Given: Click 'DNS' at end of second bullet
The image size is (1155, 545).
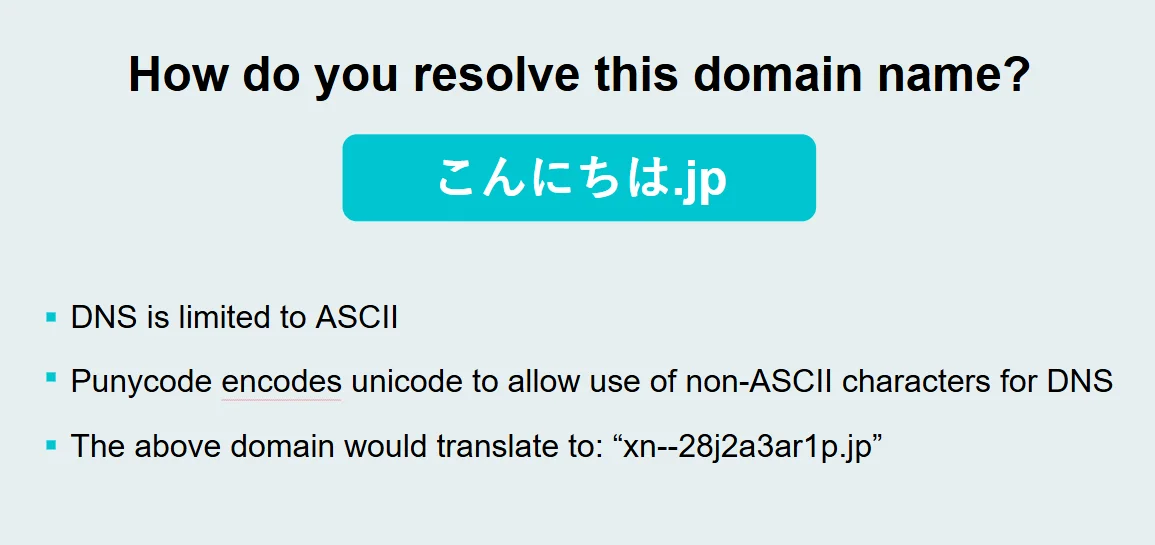Looking at the screenshot, I should point(1080,382).
